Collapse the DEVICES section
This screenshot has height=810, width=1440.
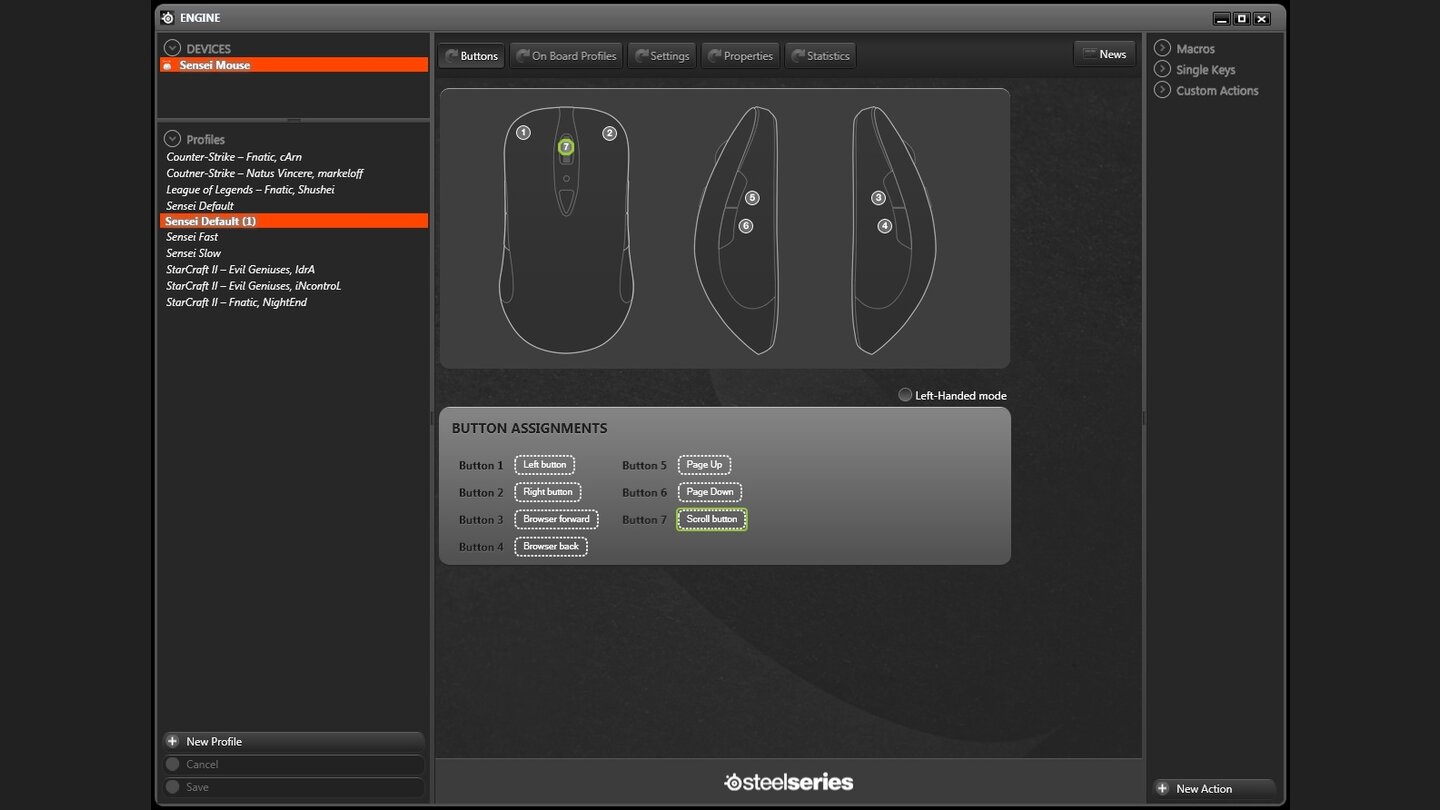pos(172,48)
